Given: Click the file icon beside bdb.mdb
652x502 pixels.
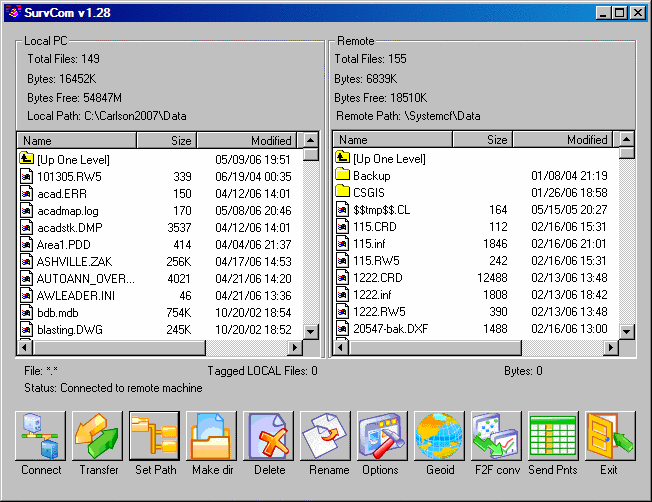Looking at the screenshot, I should click(x=27, y=312).
